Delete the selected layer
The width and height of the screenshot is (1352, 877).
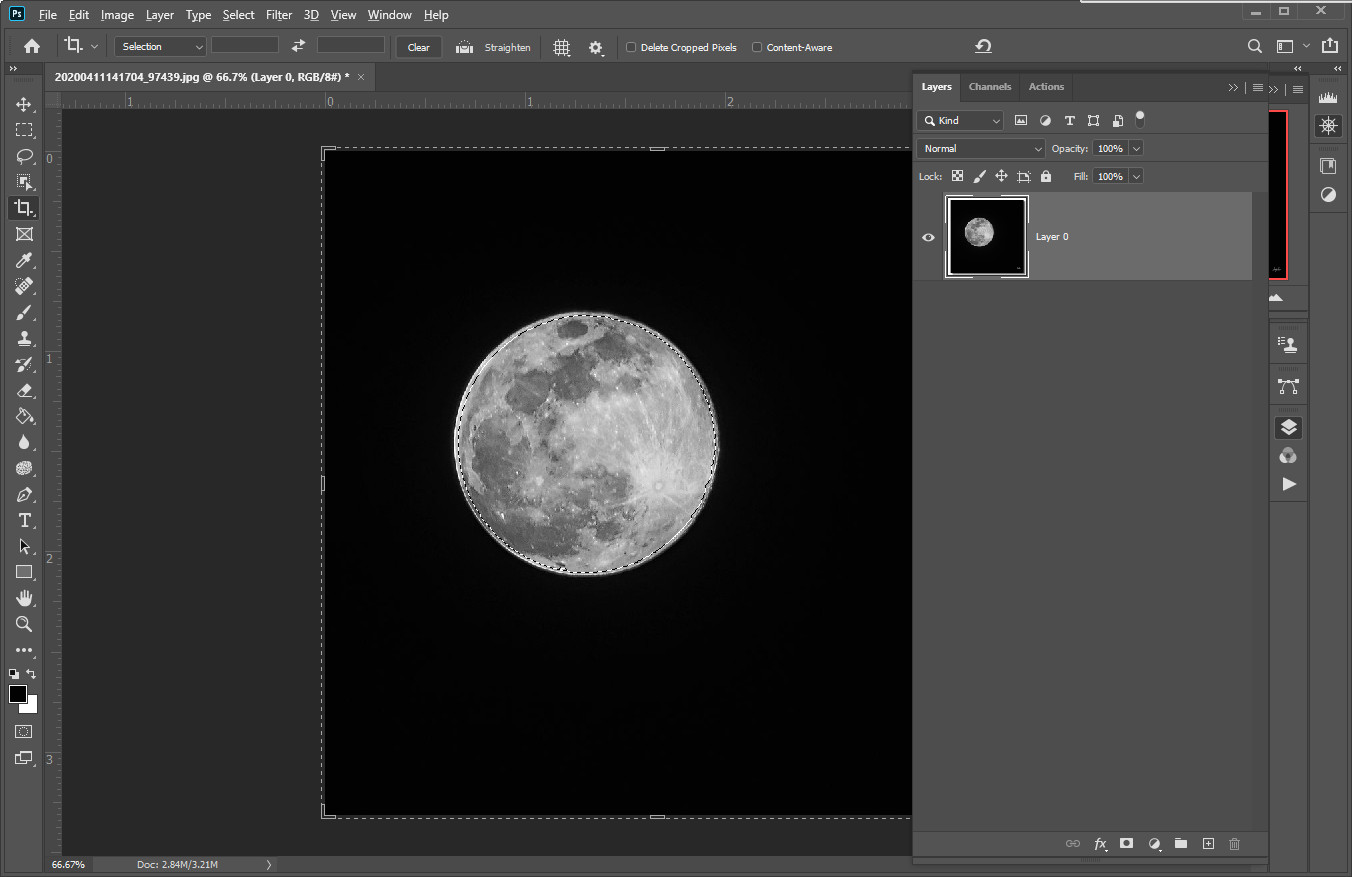pyautogui.click(x=1234, y=844)
